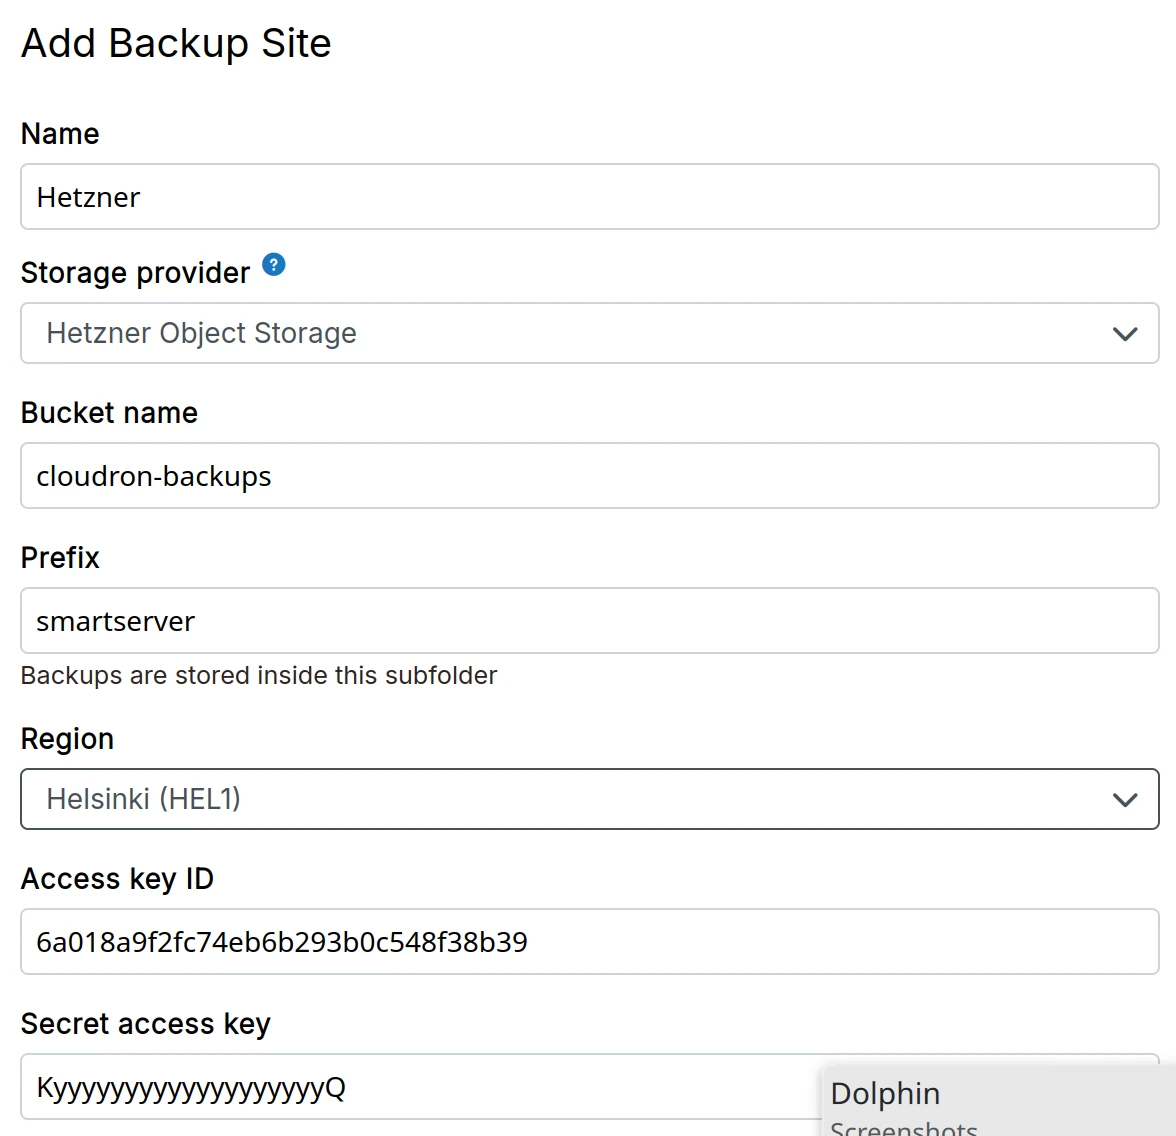Click the Prefix label

coord(60,558)
